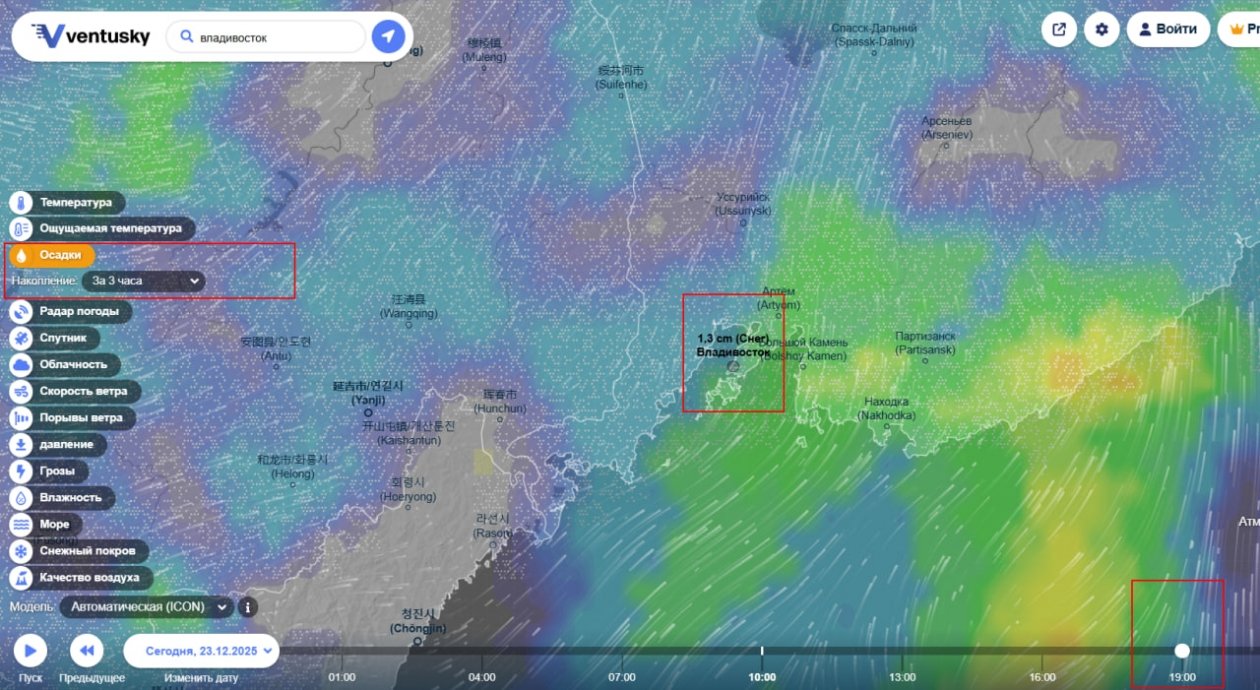
Task: Click the model info icon
Action: tap(247, 607)
